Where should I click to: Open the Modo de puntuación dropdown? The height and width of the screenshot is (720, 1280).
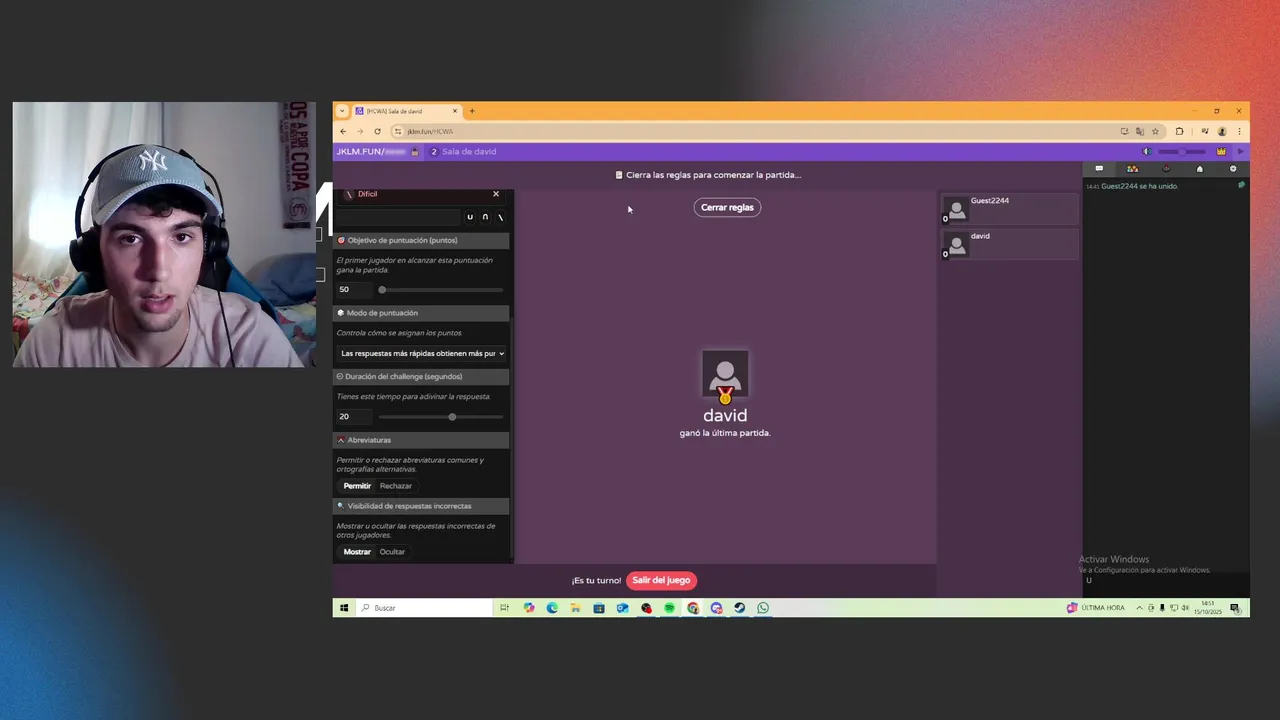[x=421, y=353]
